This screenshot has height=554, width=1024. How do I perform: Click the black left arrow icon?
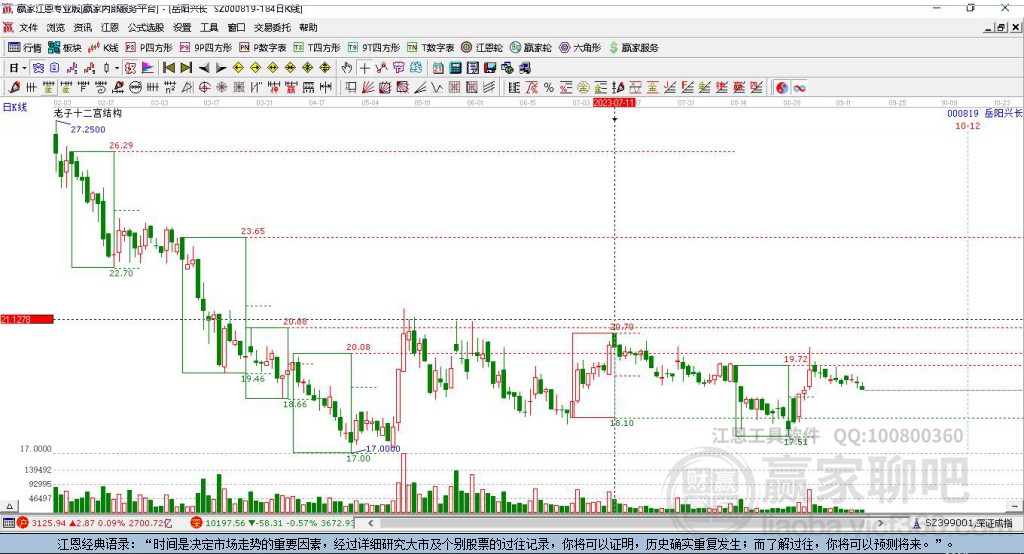click(204, 68)
